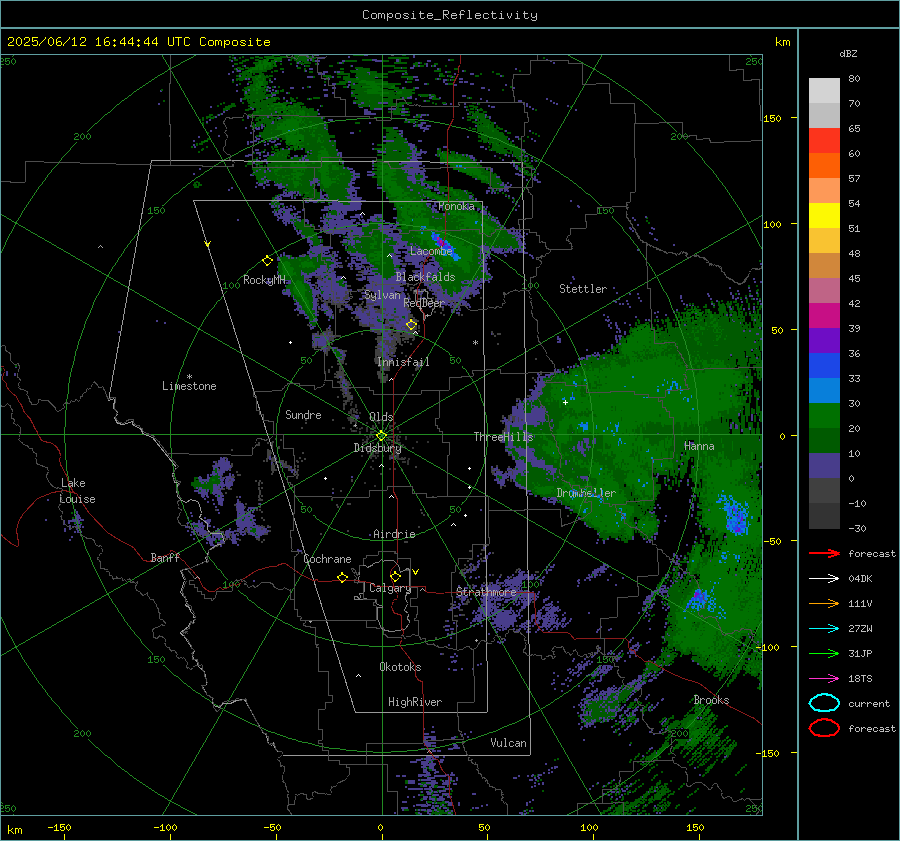Select the light gray 80 dBZ swatch
Viewport: 900px width, 841px height.
tap(824, 90)
